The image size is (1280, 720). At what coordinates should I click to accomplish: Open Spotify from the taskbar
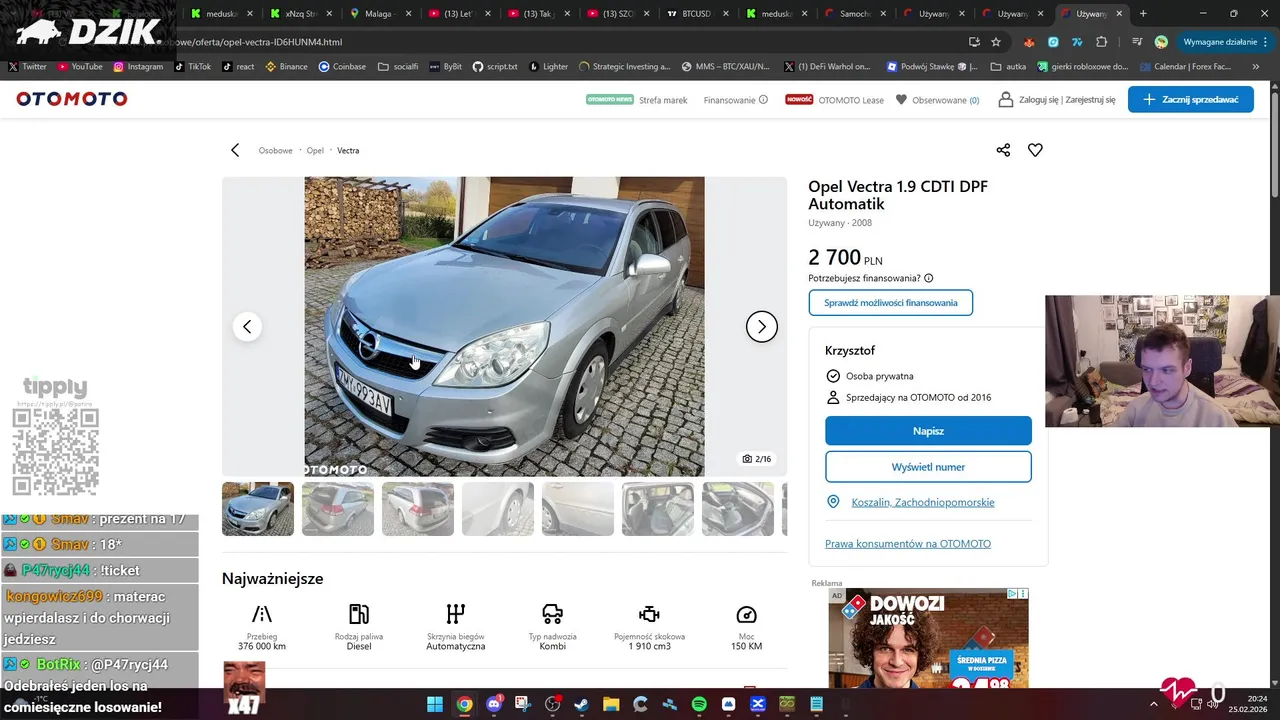[699, 704]
